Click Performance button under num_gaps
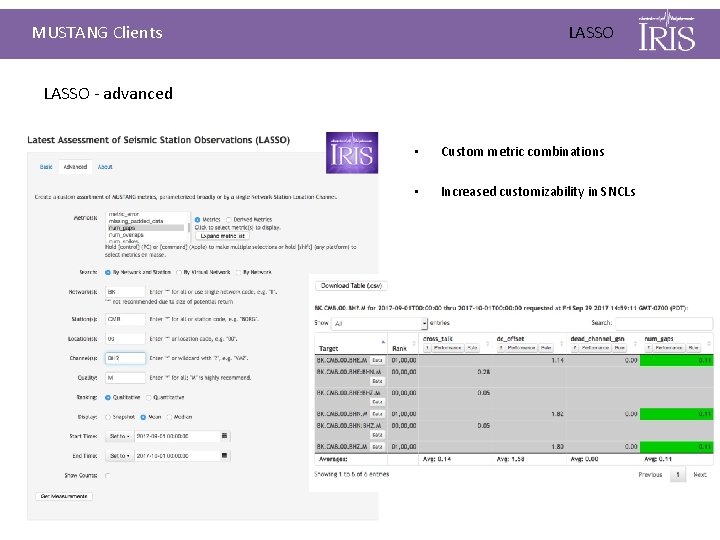 (669, 348)
